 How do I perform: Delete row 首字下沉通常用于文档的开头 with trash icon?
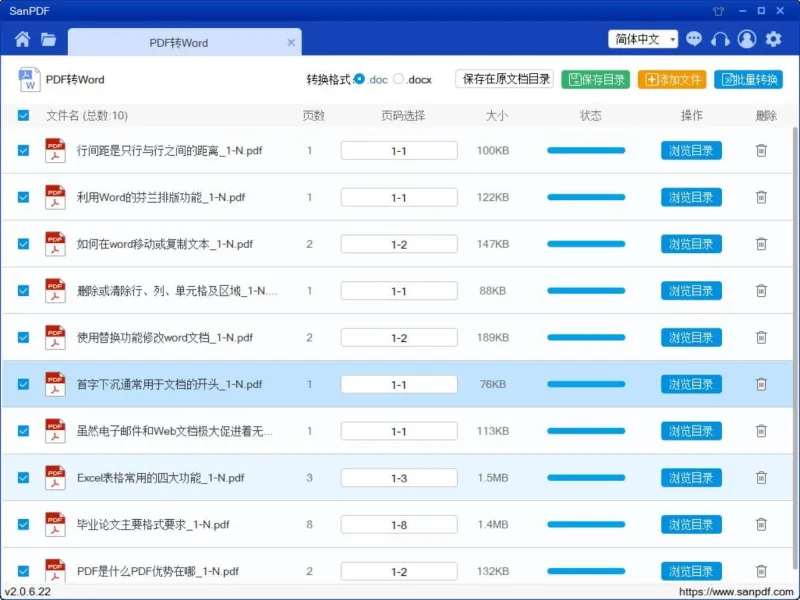point(761,384)
